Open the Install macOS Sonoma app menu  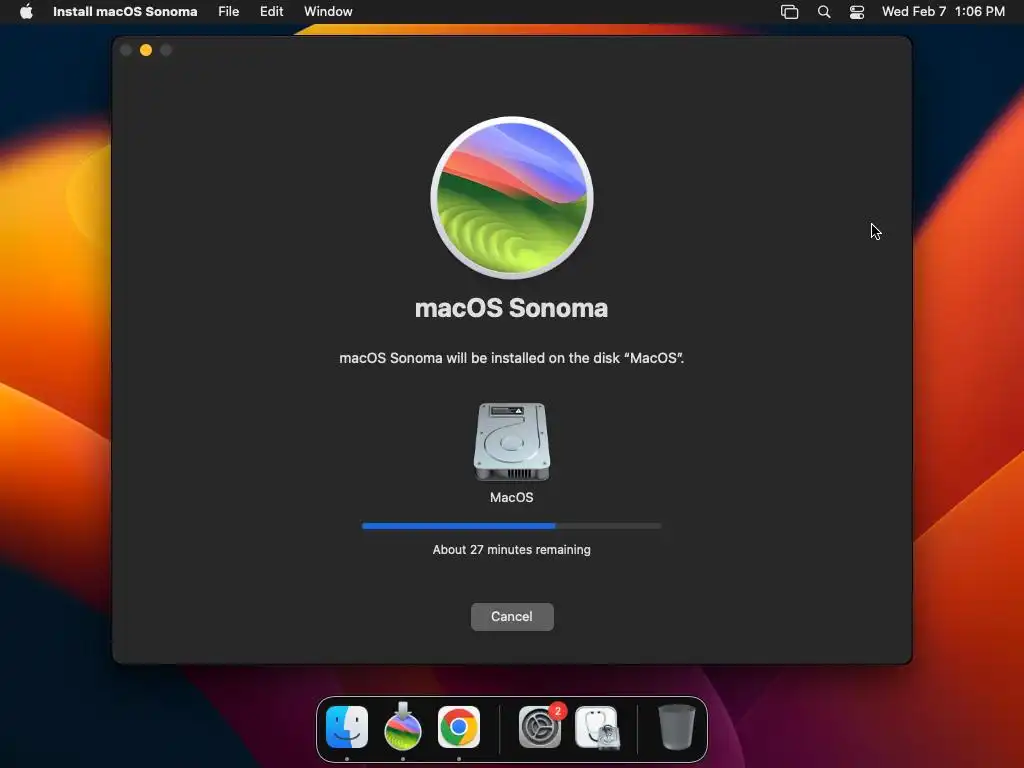(x=125, y=11)
